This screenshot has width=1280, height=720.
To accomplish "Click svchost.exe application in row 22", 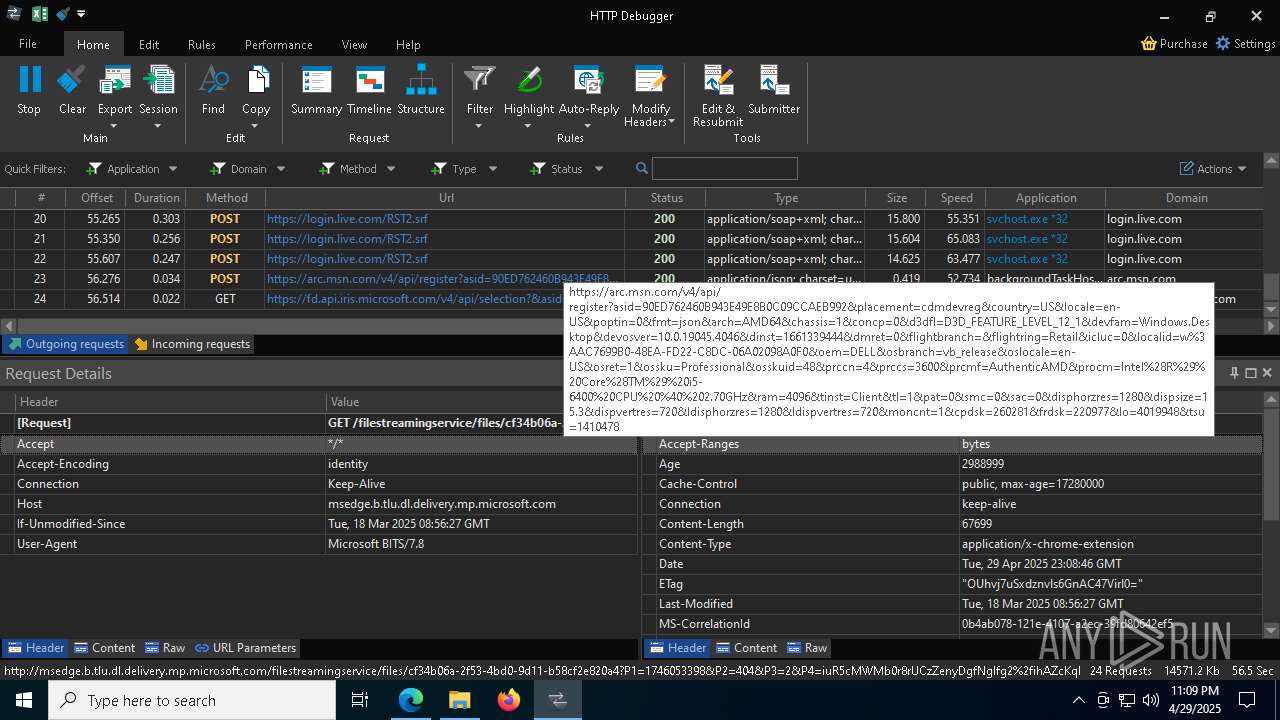I will pos(1027,259).
